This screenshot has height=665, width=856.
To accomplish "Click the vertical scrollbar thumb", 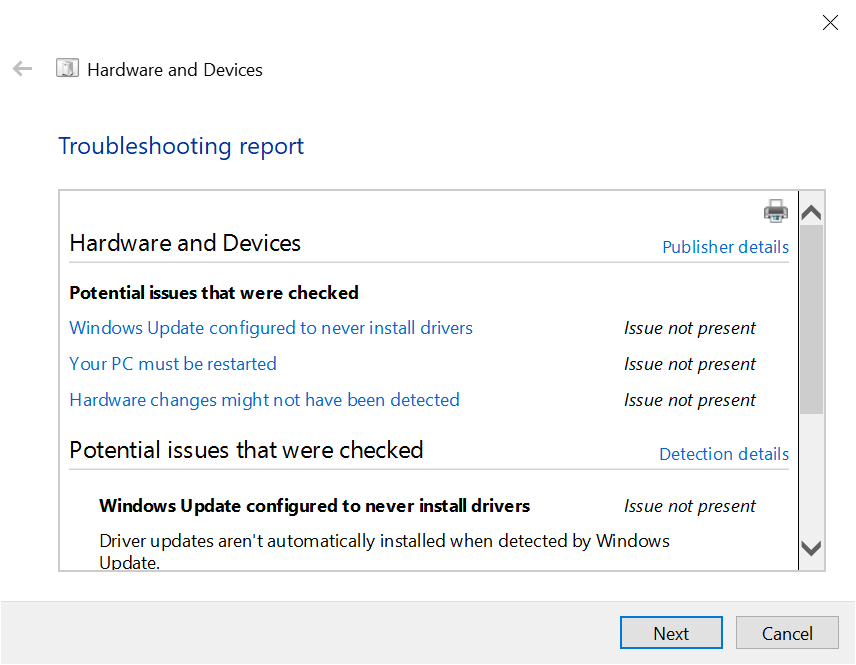I will coord(812,320).
